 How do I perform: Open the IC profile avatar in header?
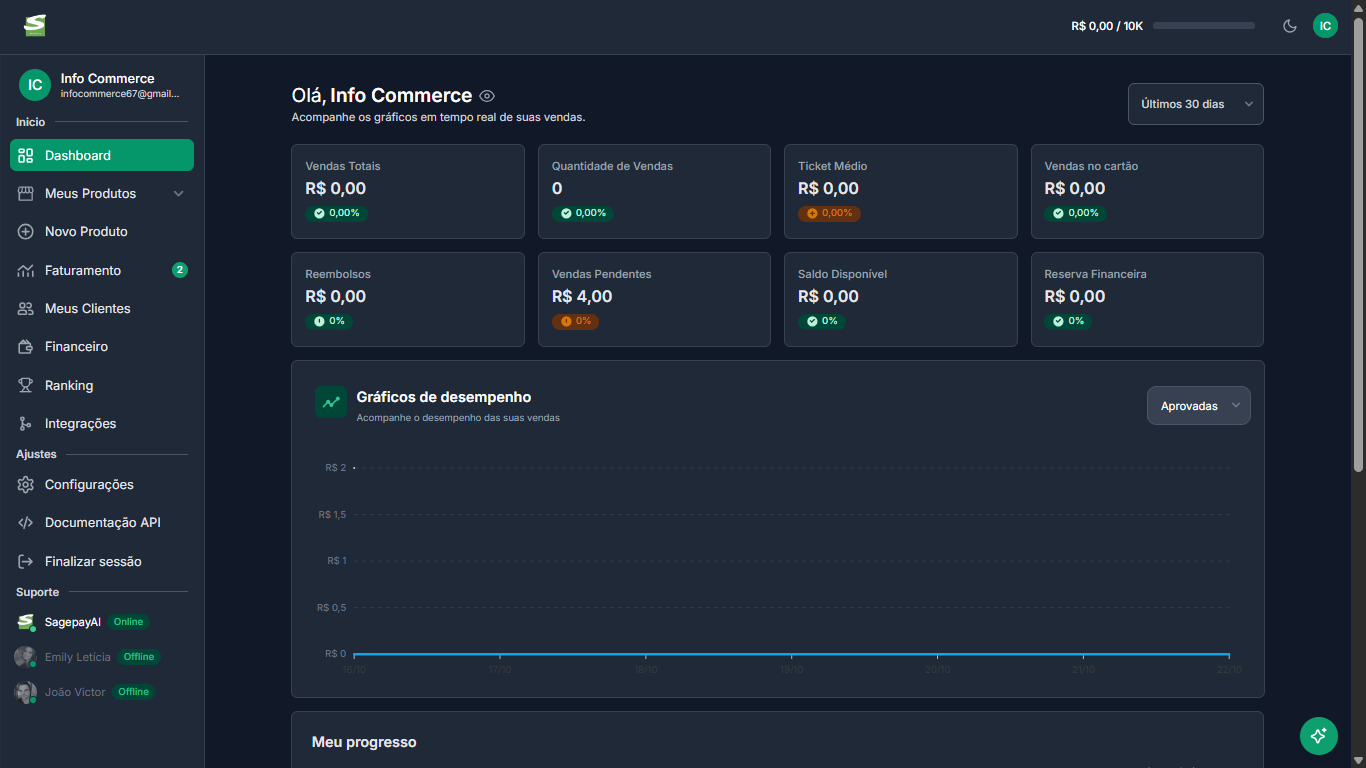[x=1325, y=26]
